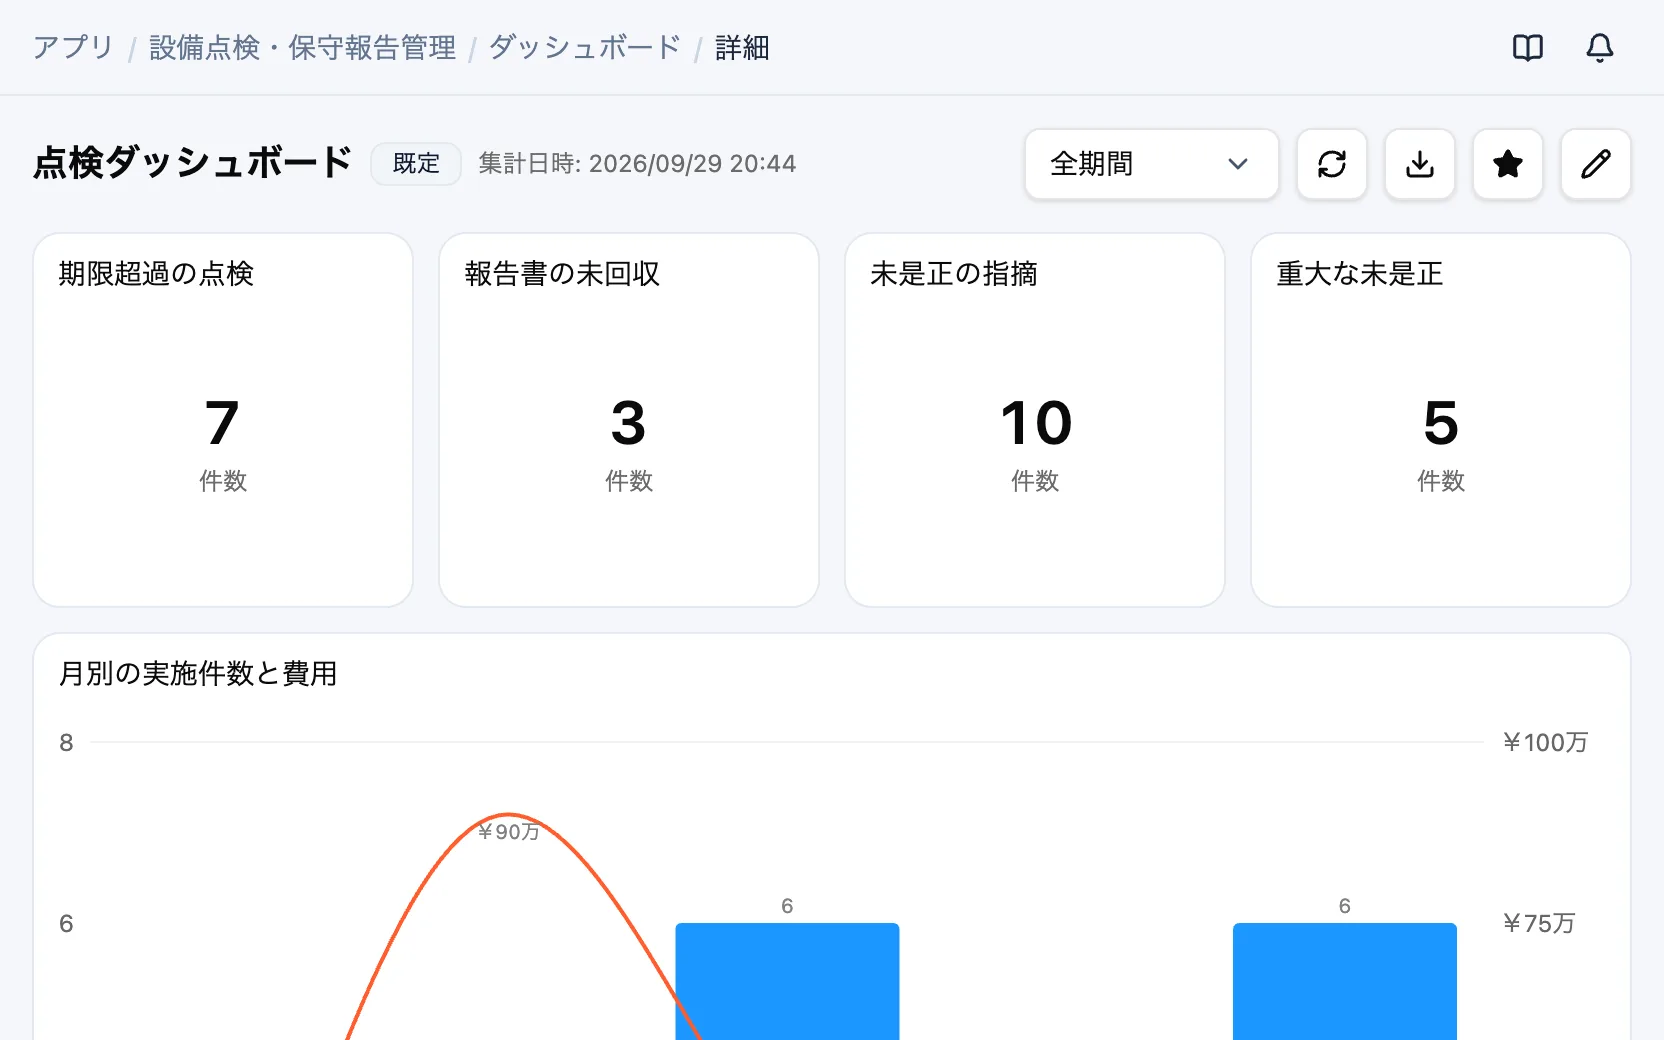Click the value 3 in 報告書の未回収
The height and width of the screenshot is (1040, 1664).
629,423
